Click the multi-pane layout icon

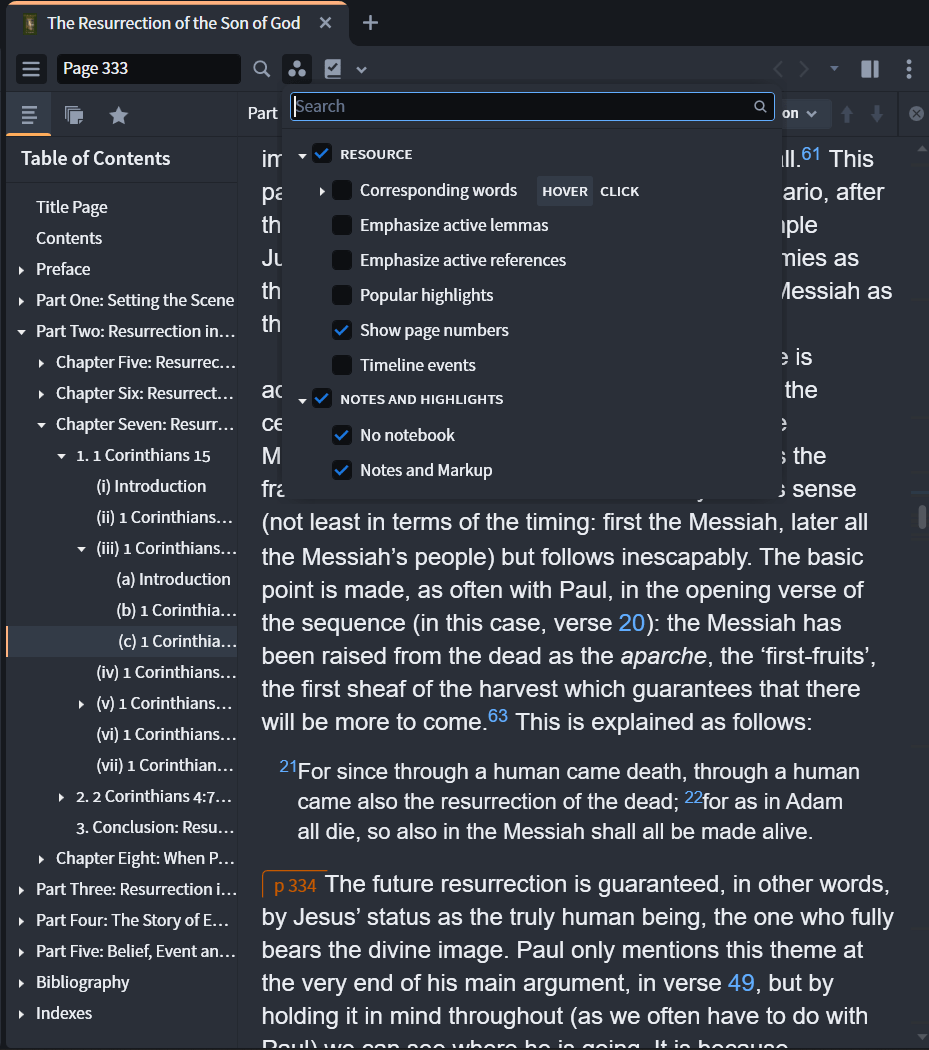tap(870, 69)
